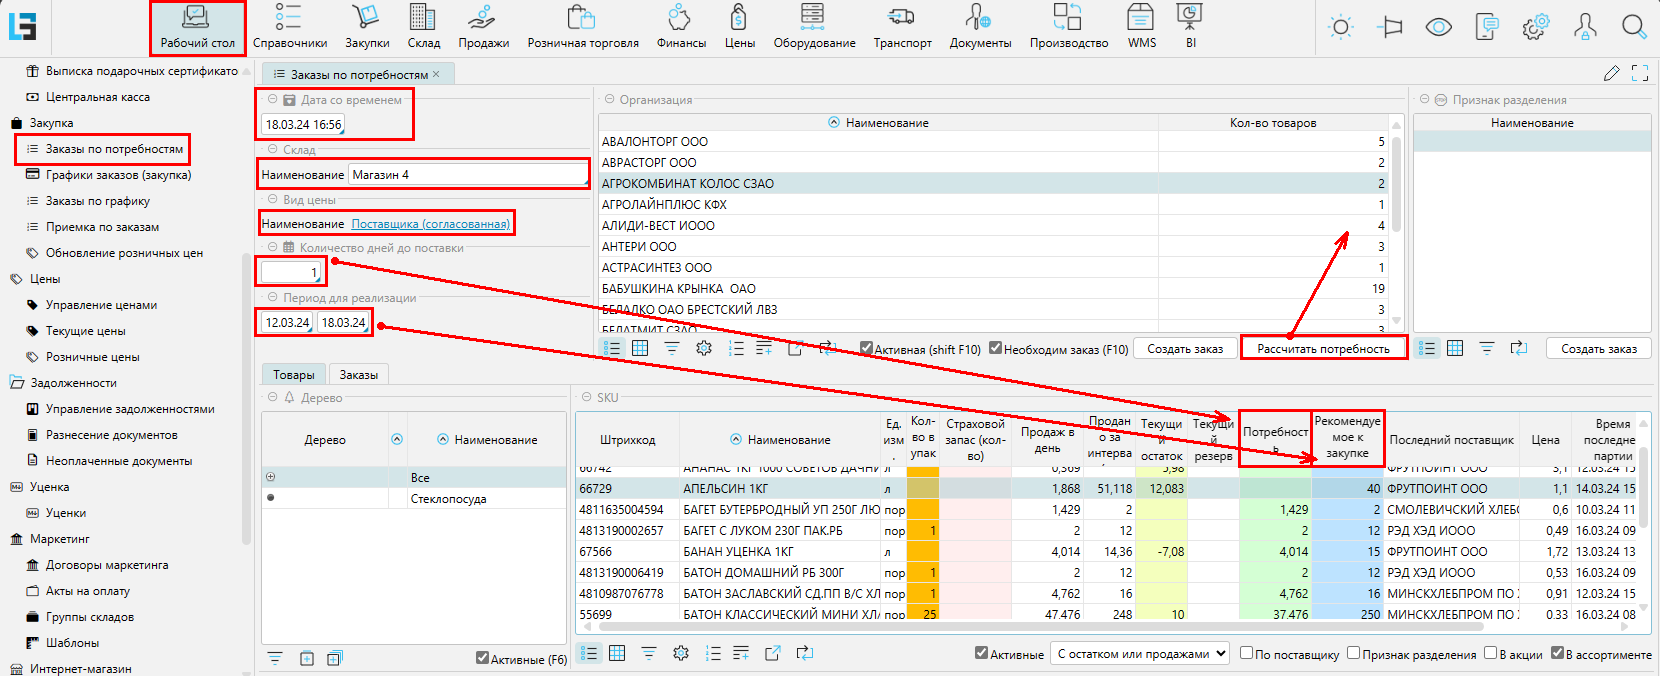Image resolution: width=1660 pixels, height=676 pixels.
Task: Enable the По поставщику checkbox
Action: pos(1247,653)
